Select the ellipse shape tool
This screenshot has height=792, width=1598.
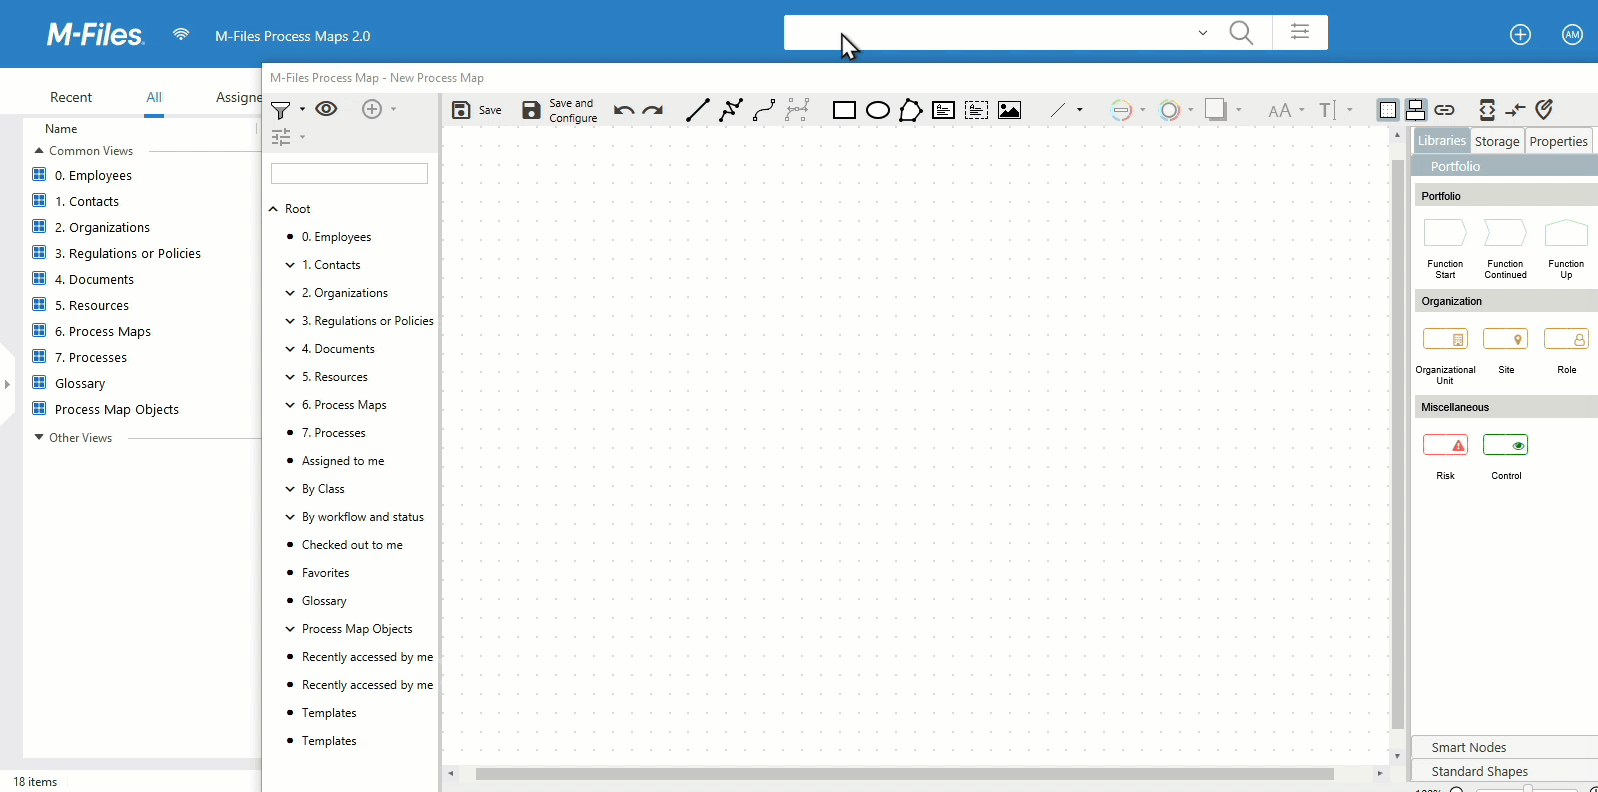tap(878, 110)
